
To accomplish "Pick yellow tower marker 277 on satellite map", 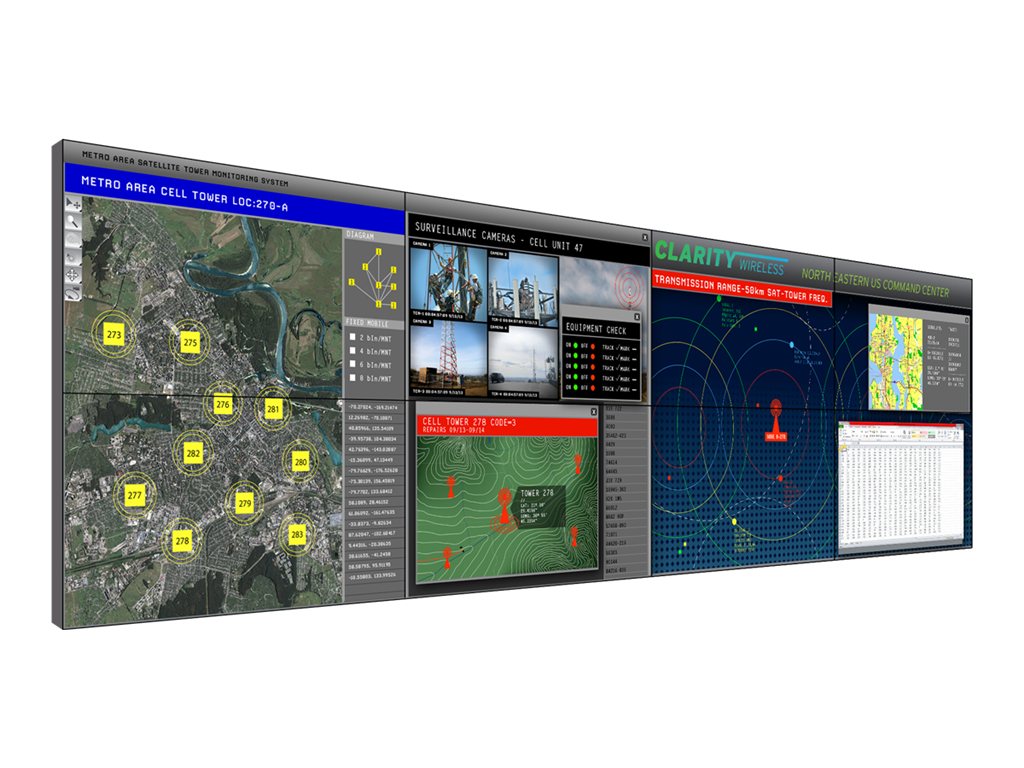I will coord(134,494).
